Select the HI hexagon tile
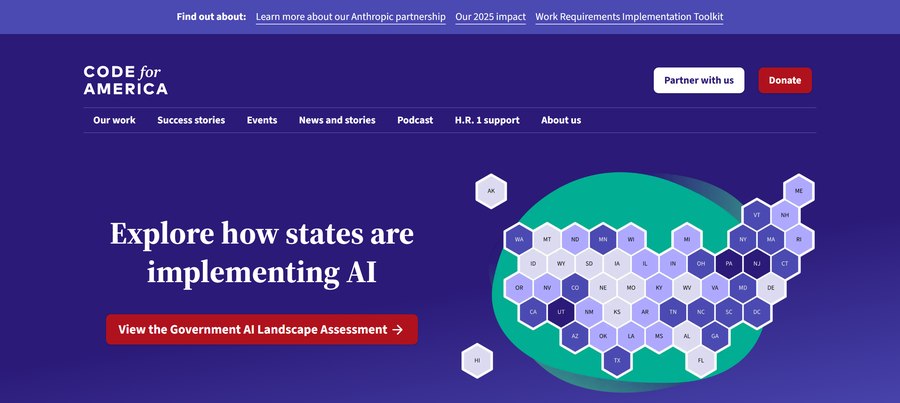The image size is (900, 403). pyautogui.click(x=477, y=361)
